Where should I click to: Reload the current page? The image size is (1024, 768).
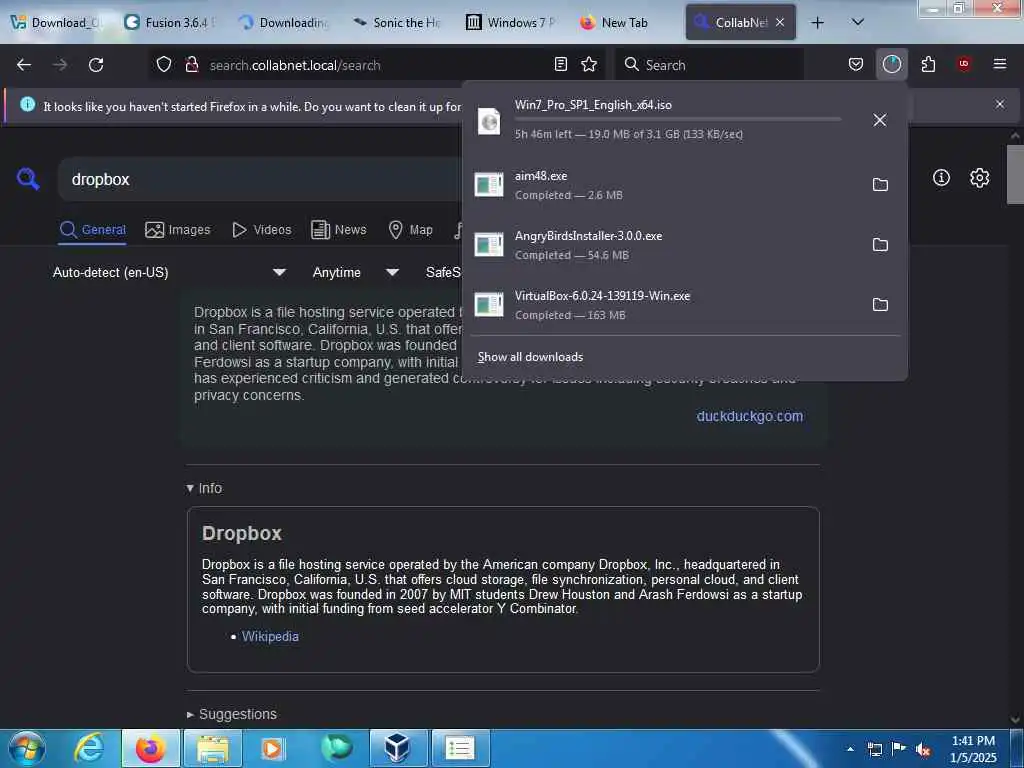96,65
